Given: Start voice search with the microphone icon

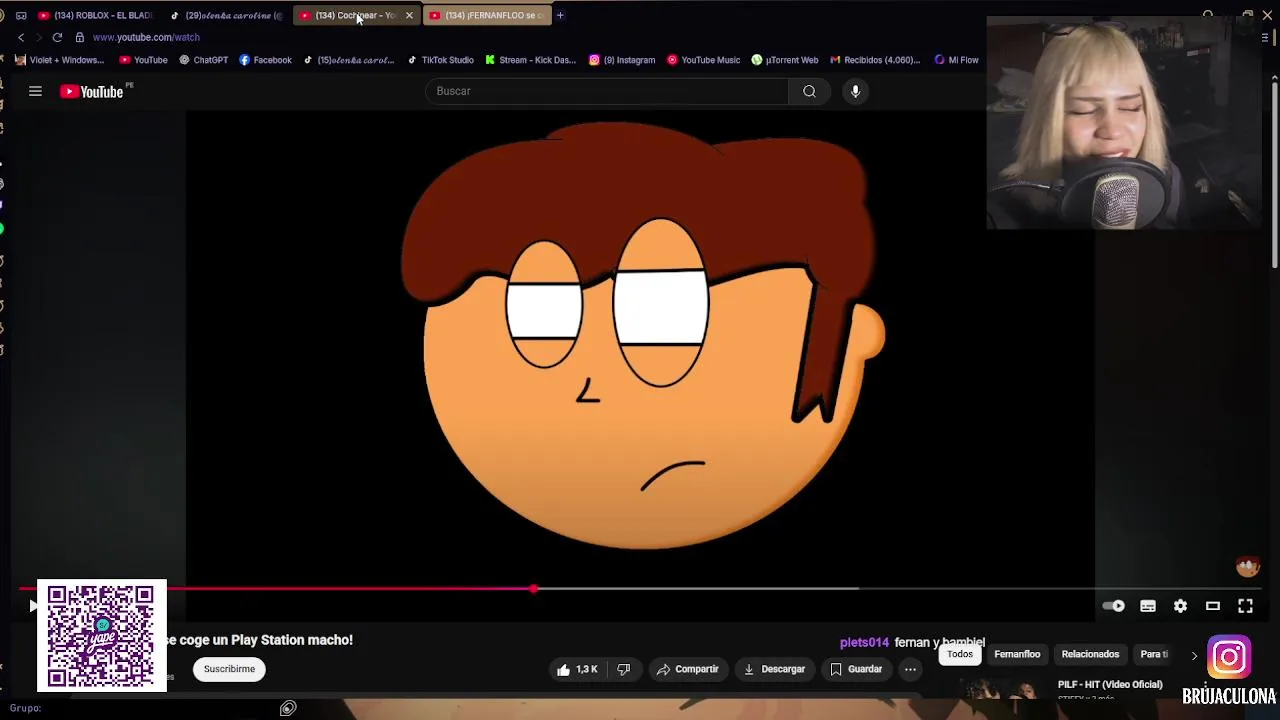Looking at the screenshot, I should point(855,91).
